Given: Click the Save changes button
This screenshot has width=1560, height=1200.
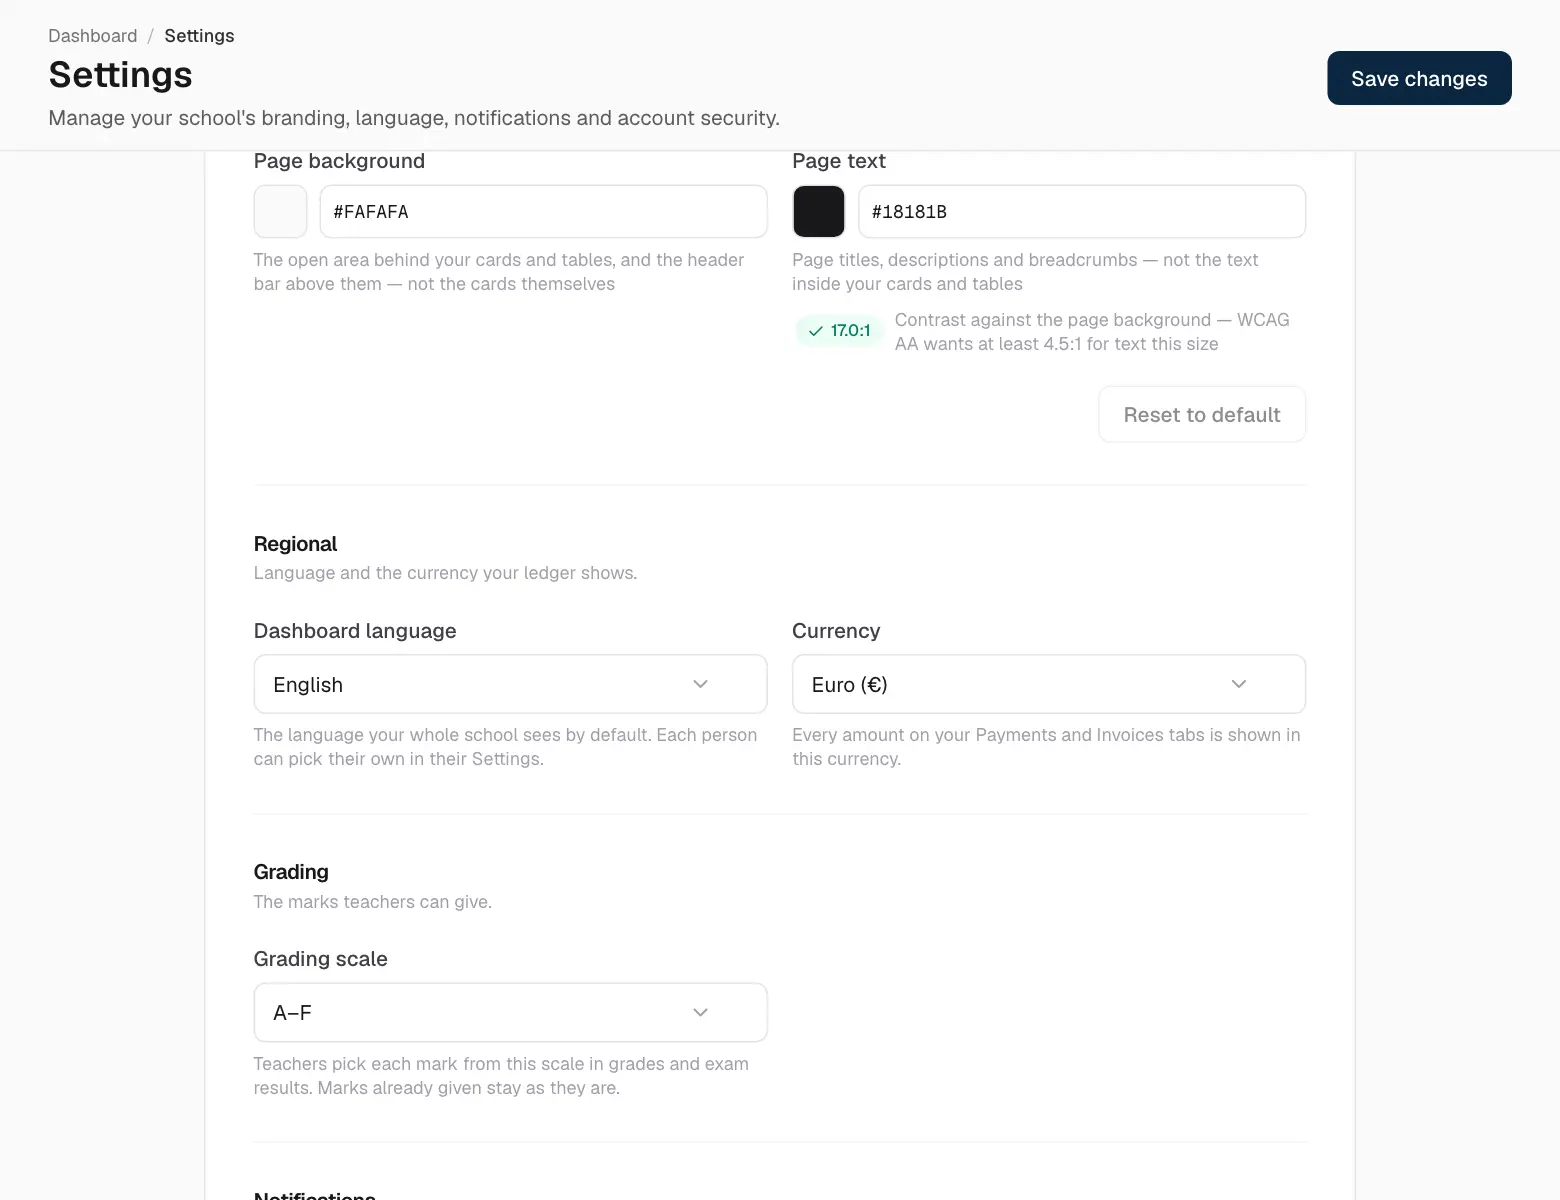Looking at the screenshot, I should pos(1419,78).
